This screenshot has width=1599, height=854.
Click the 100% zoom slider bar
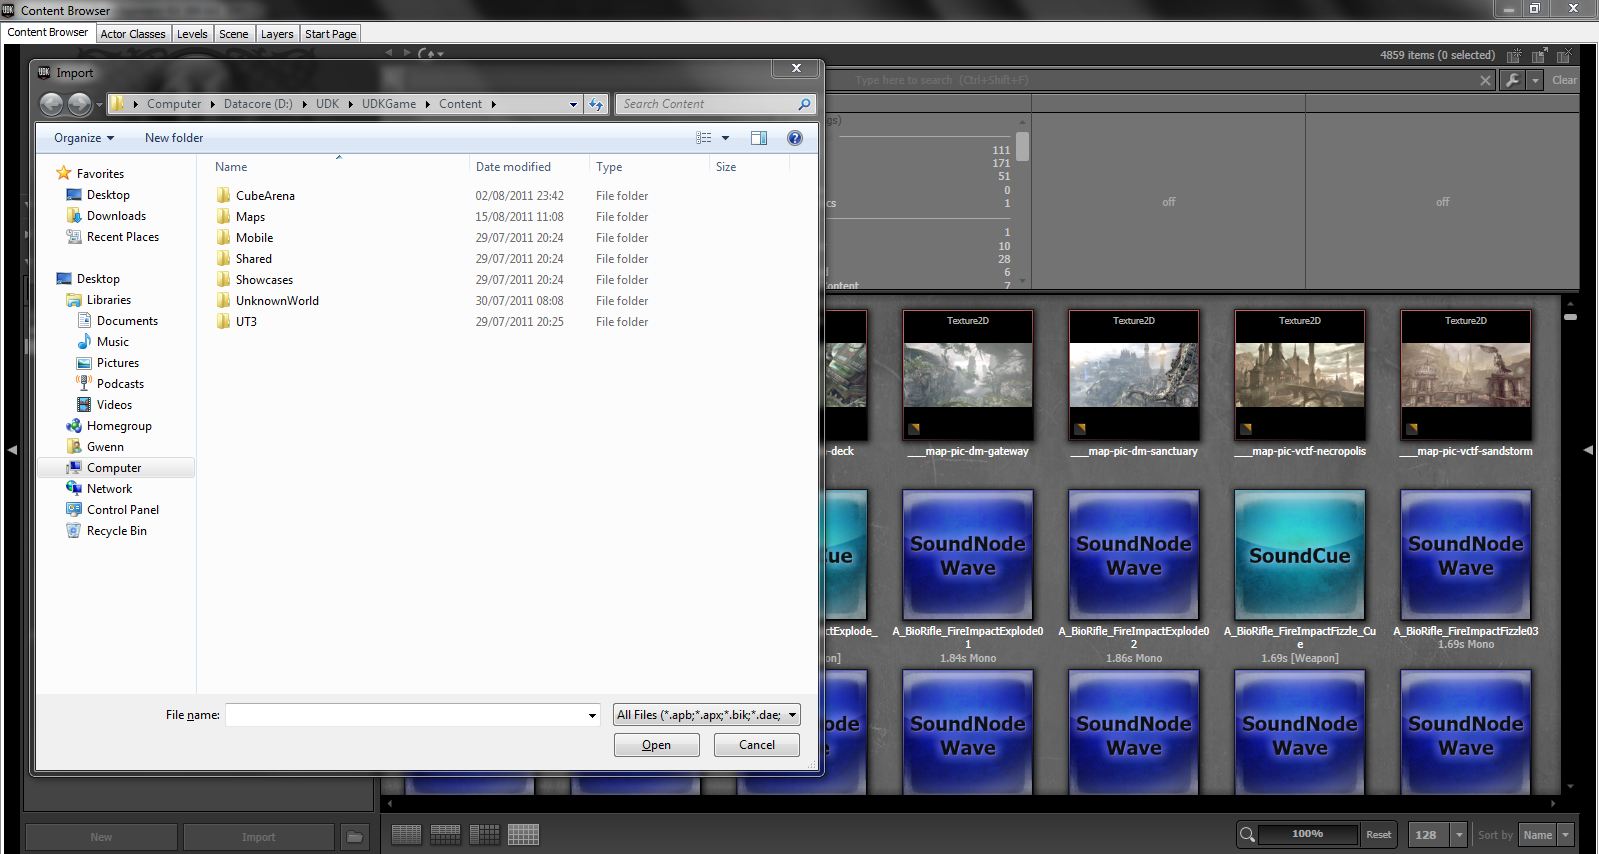click(1307, 834)
